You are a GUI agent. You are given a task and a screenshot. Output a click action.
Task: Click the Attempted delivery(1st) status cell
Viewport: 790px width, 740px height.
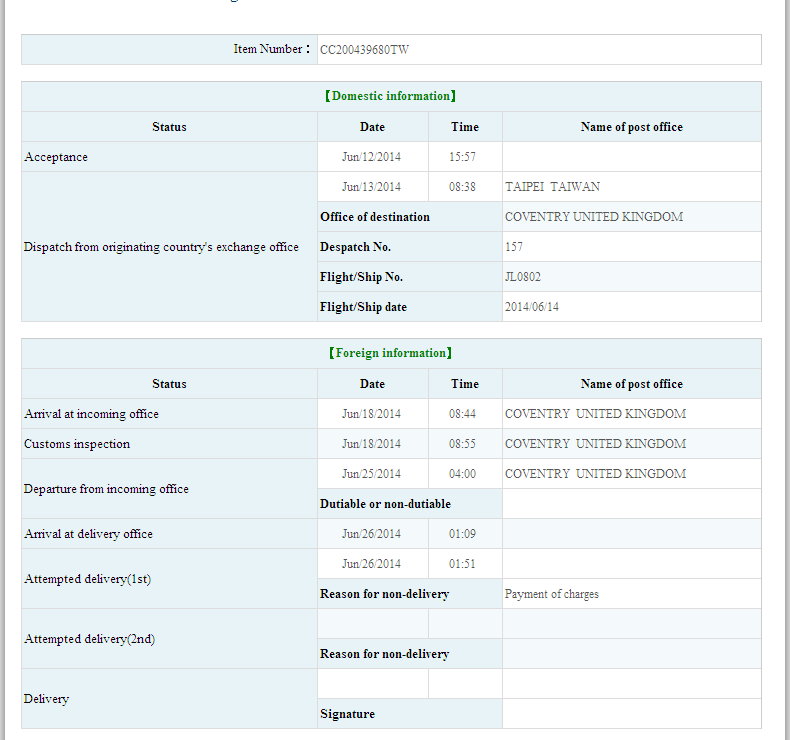(x=87, y=579)
